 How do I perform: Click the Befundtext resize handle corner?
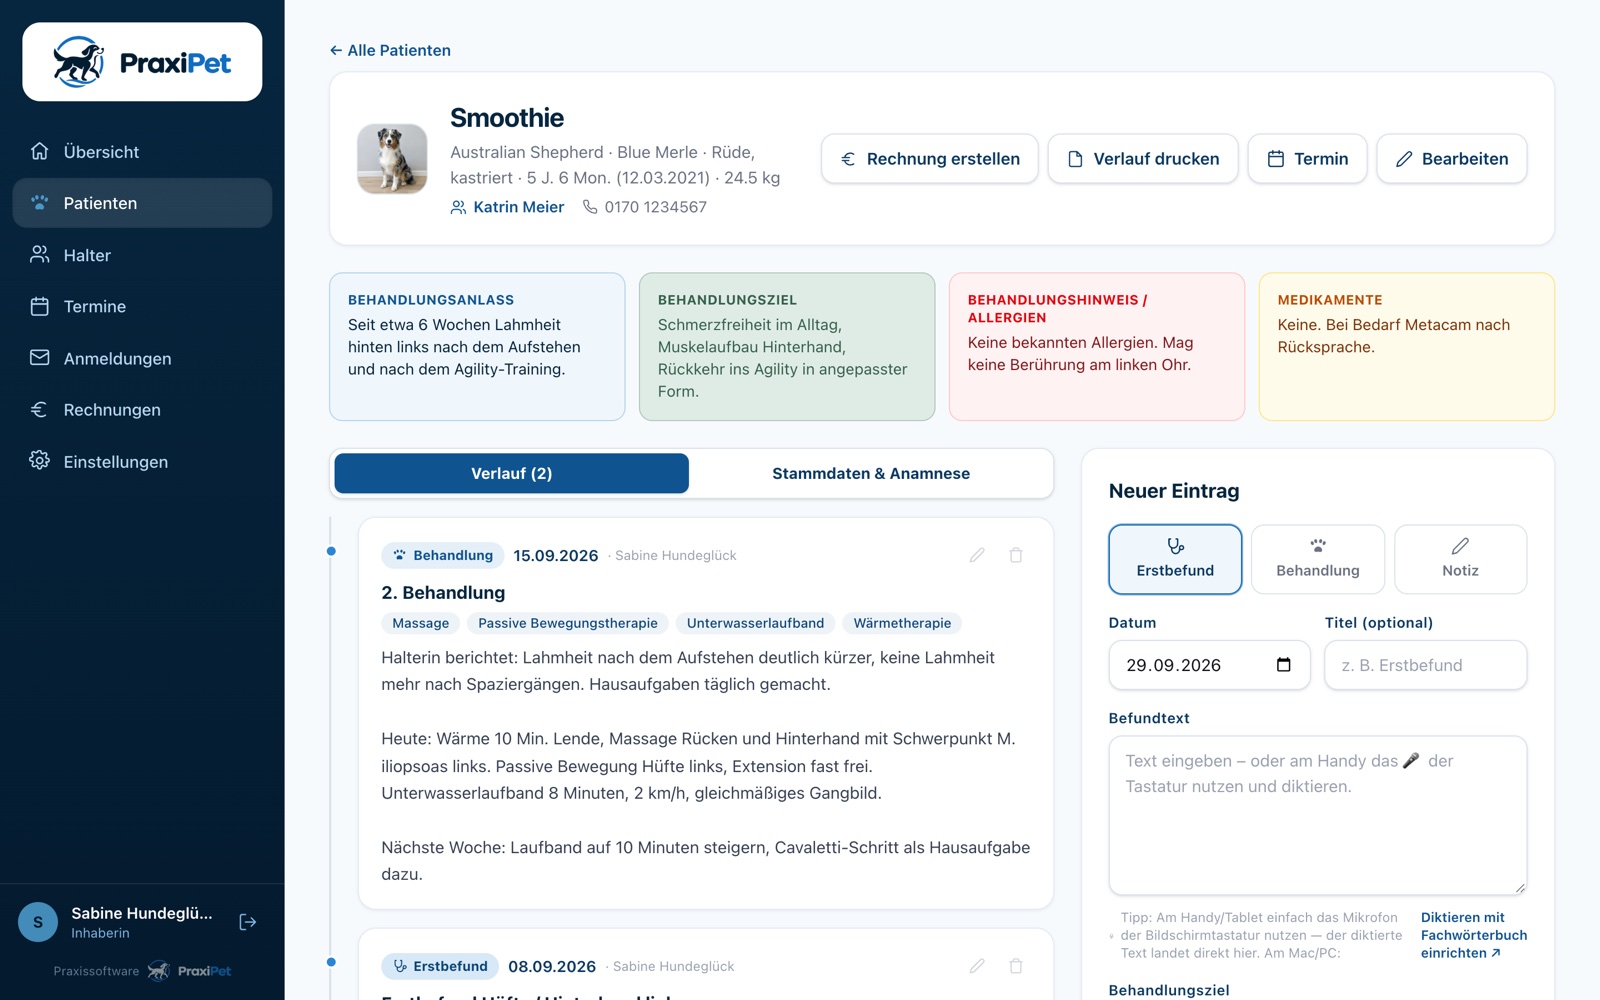tap(1520, 887)
